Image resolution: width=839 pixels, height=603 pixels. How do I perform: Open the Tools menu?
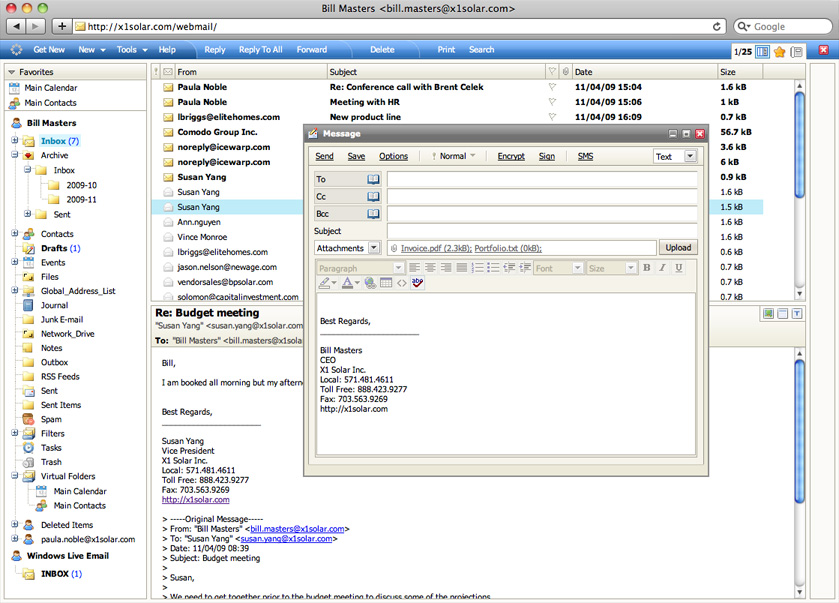click(x=130, y=50)
